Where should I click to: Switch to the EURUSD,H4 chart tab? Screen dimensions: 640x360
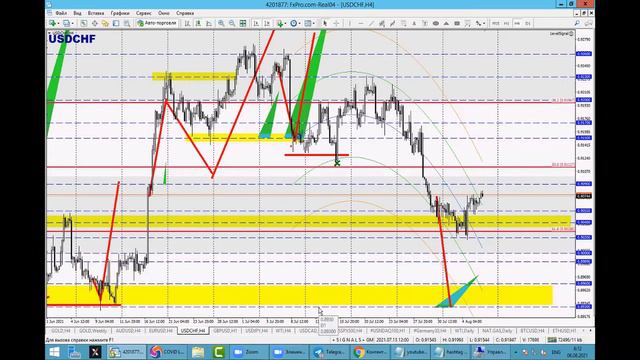tap(161, 331)
